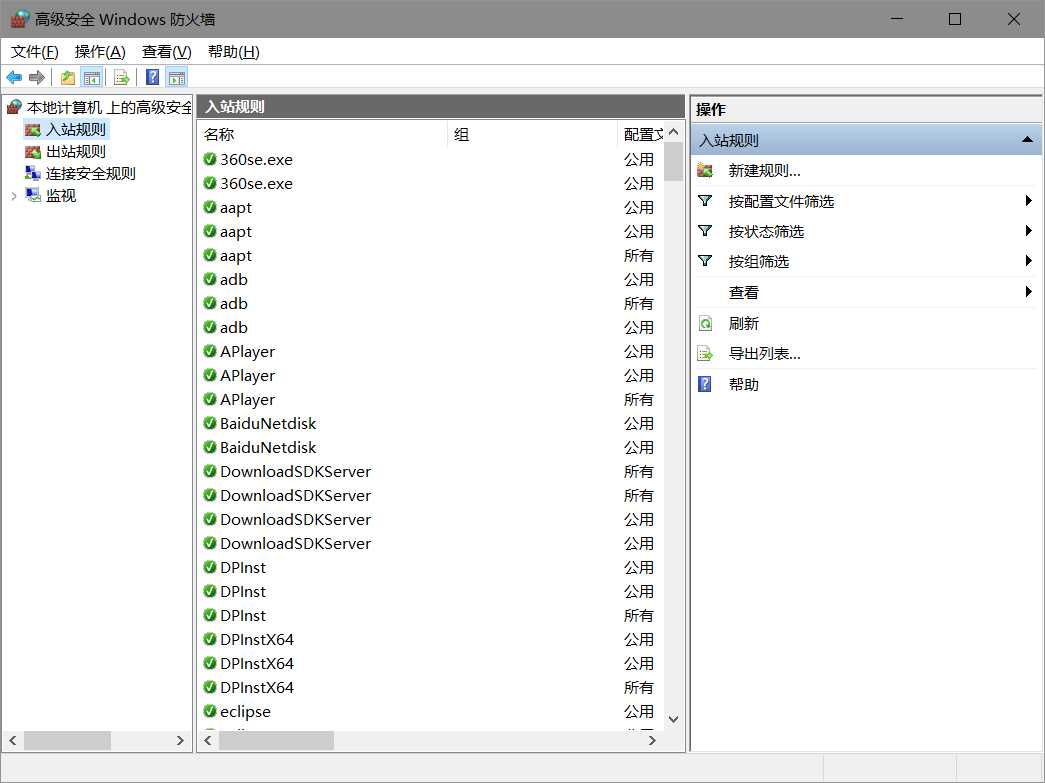Click the funnel icon beside 按组筛选
This screenshot has width=1045, height=783.
(x=704, y=261)
